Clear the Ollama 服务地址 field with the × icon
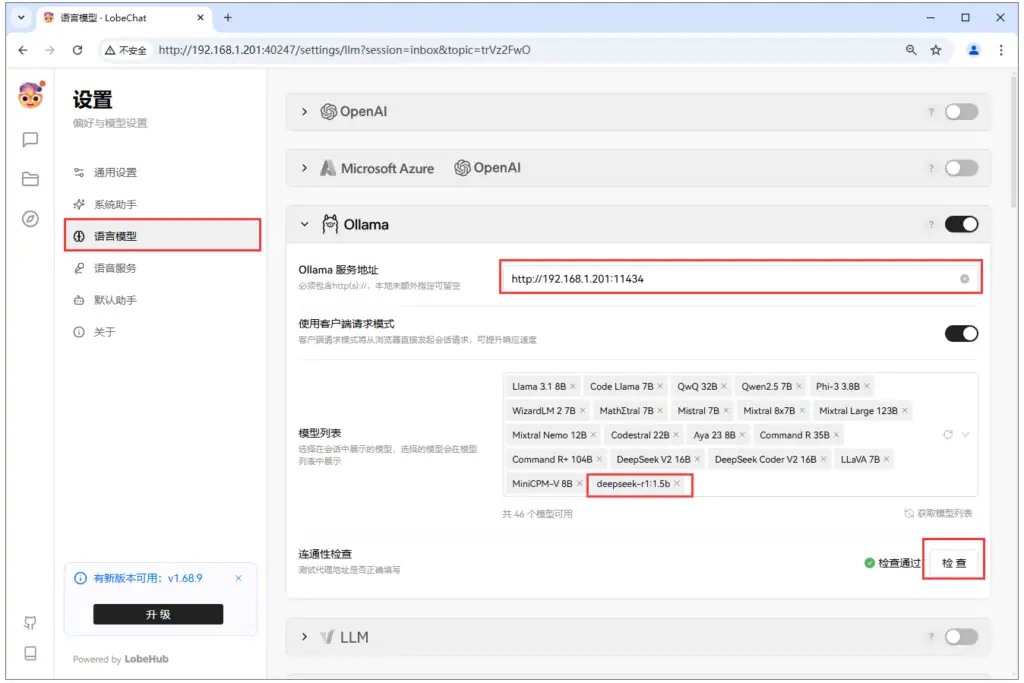Screen dimensions: 1024x683 pos(963,278)
